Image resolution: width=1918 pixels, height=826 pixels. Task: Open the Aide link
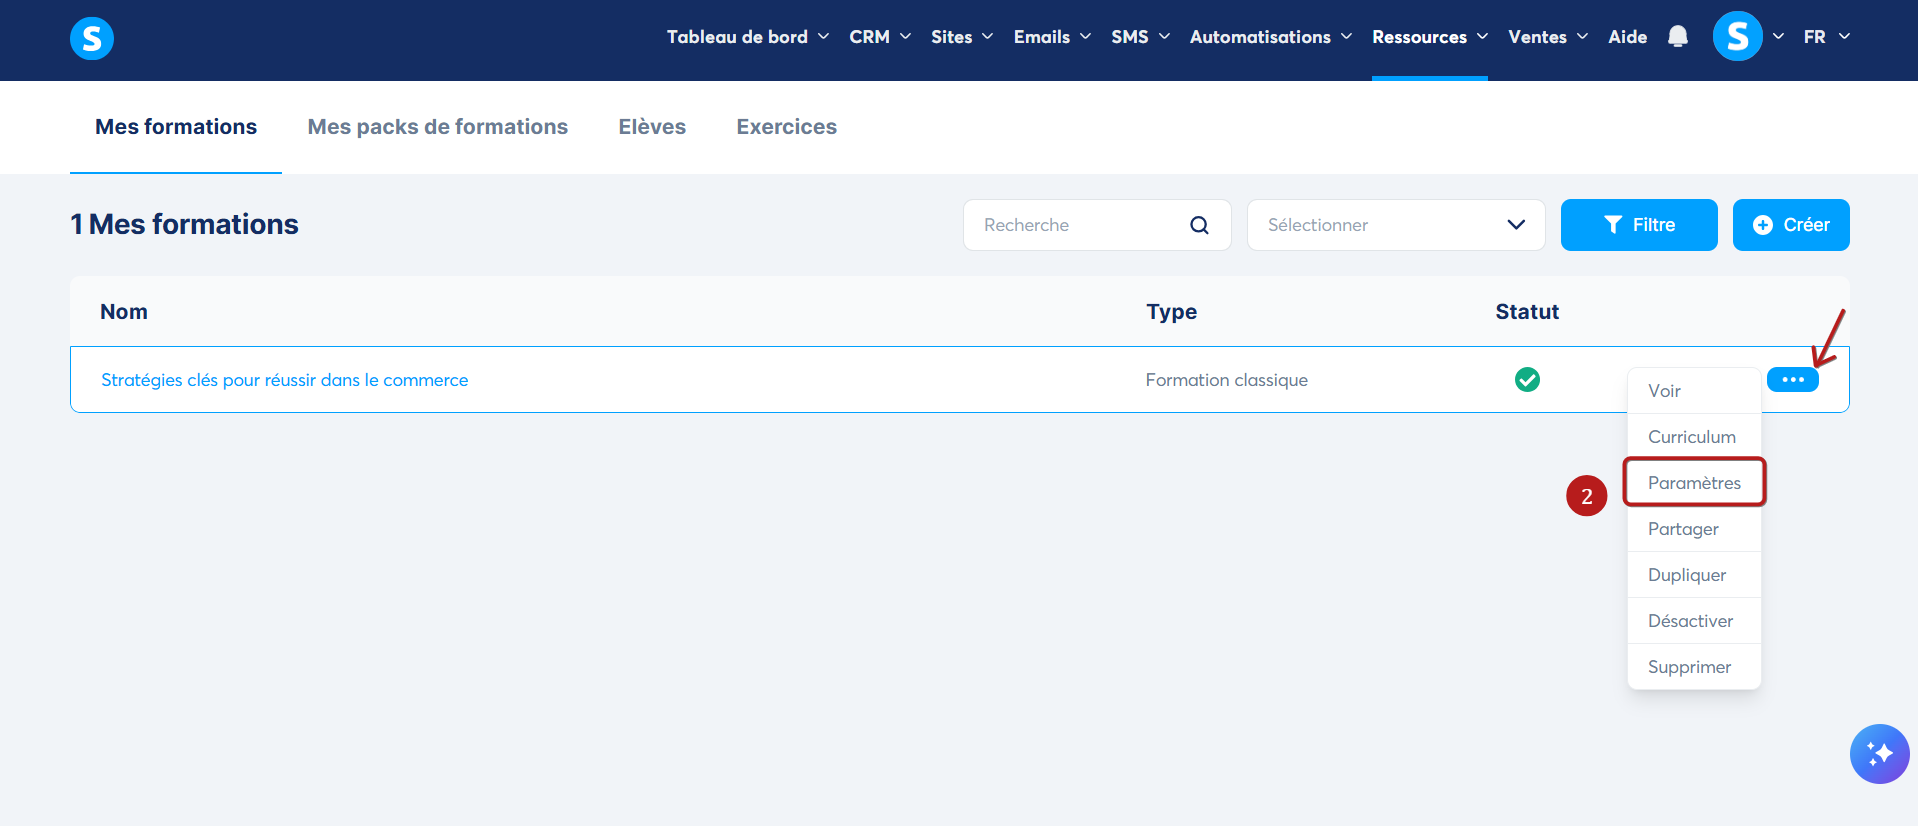(x=1627, y=37)
